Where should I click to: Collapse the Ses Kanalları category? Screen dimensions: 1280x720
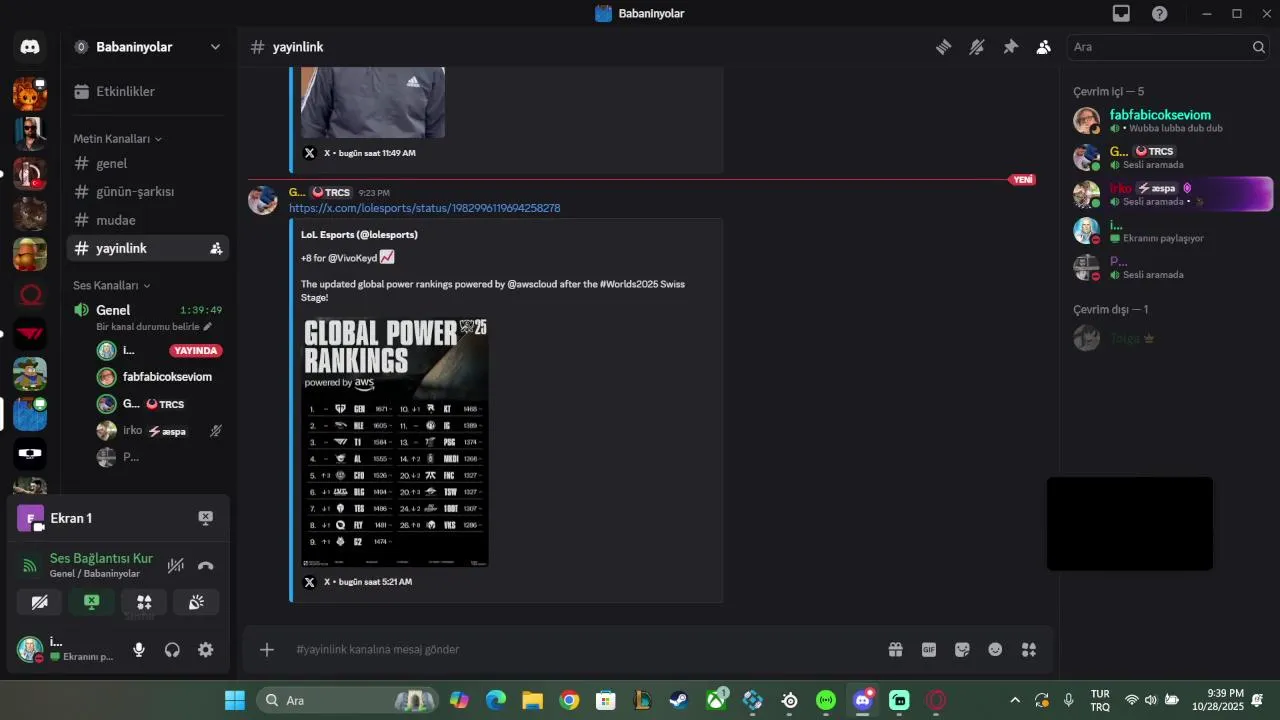coord(112,285)
